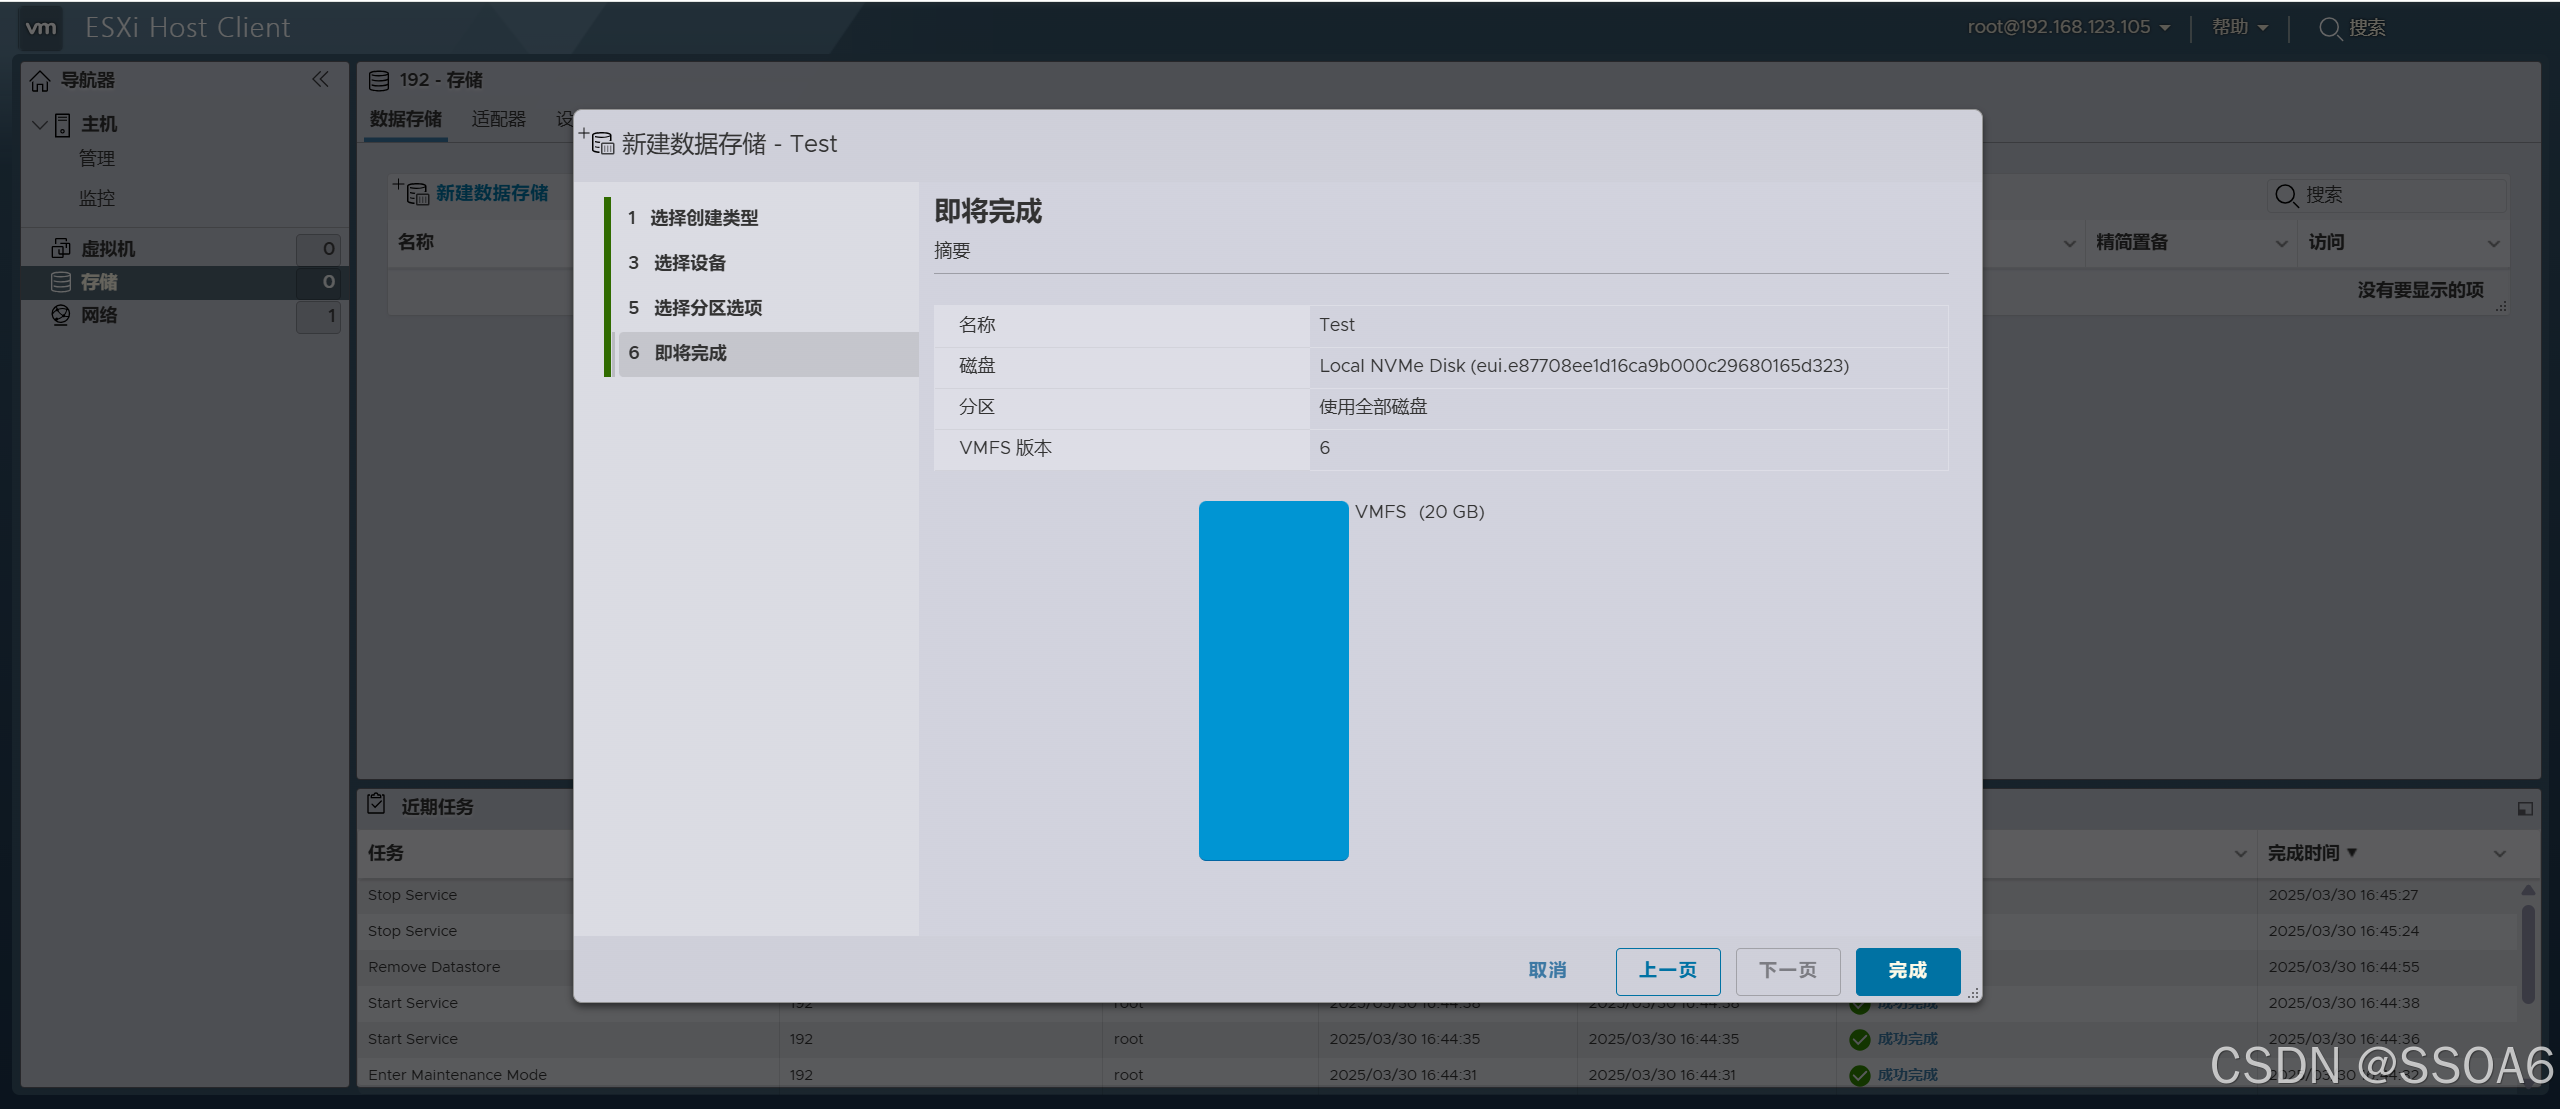Open the Access column dropdown arrow

(x=2493, y=243)
